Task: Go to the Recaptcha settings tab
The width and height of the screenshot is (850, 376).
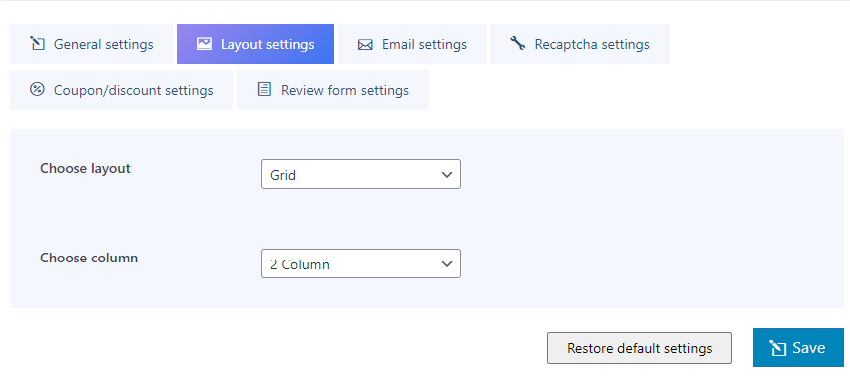Action: [580, 44]
